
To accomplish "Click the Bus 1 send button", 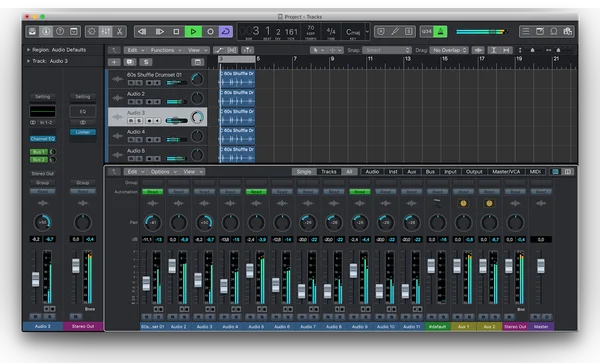I will 38,152.
